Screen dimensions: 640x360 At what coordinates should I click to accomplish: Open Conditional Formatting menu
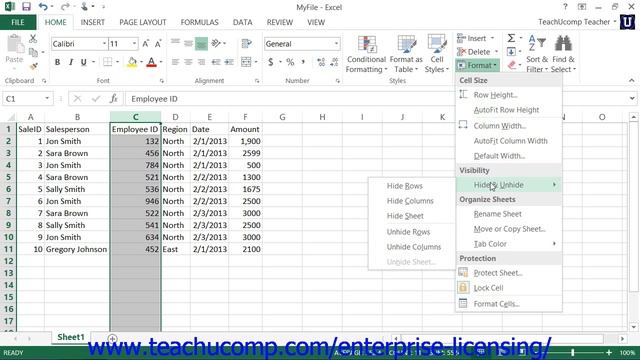point(366,54)
